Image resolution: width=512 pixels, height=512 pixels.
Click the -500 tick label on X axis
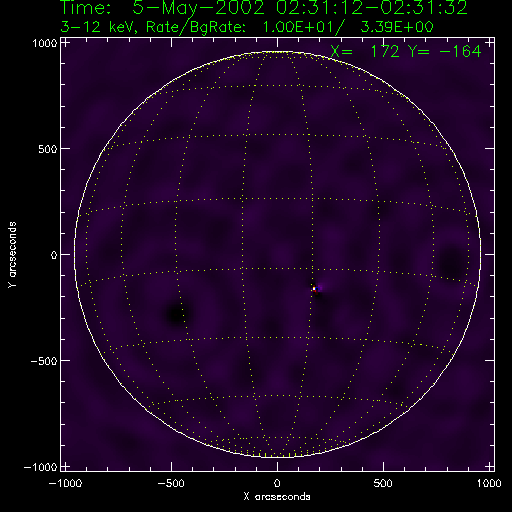point(170,483)
